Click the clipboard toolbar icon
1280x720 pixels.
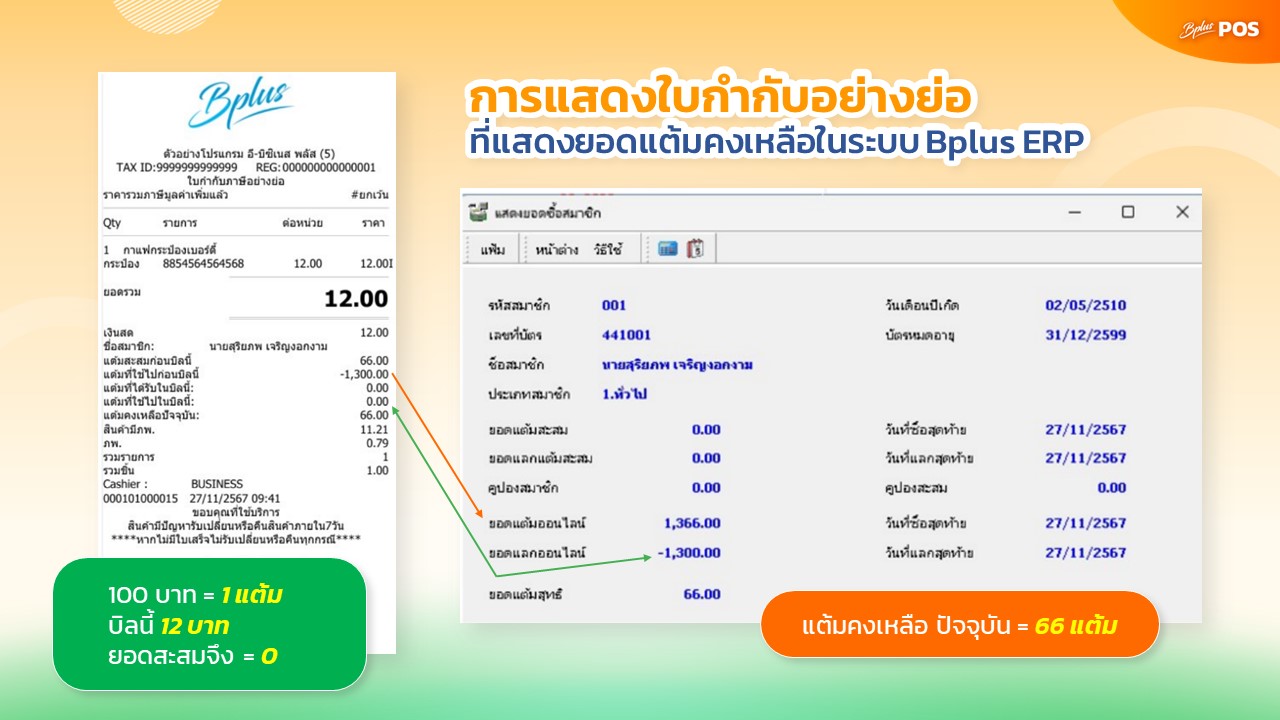[x=695, y=249]
